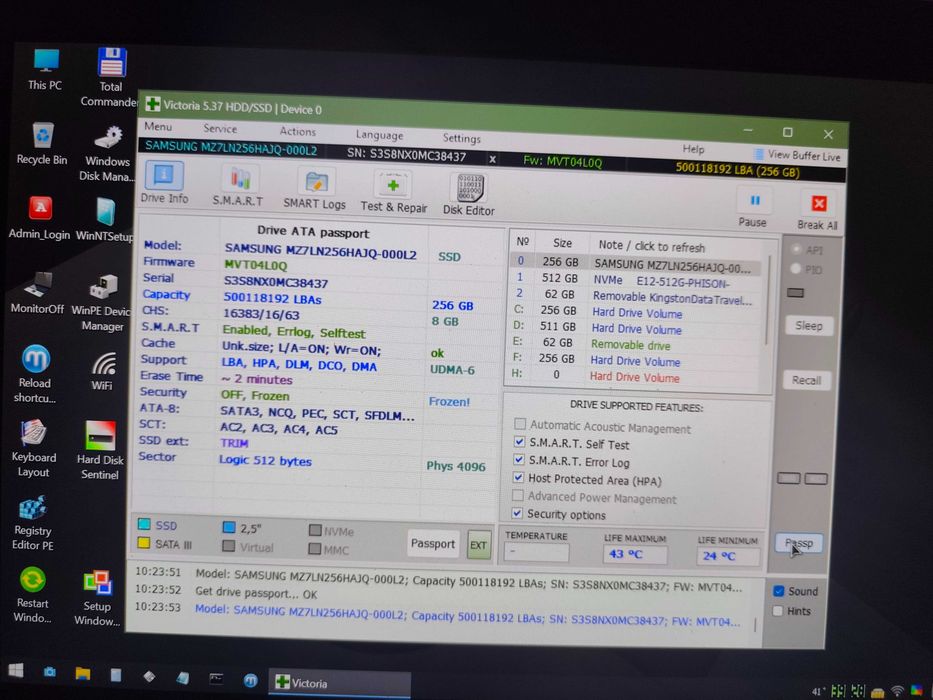The image size is (933, 700).
Task: Select the D: 511 GB Hard Drive Volume
Action: click(635, 328)
